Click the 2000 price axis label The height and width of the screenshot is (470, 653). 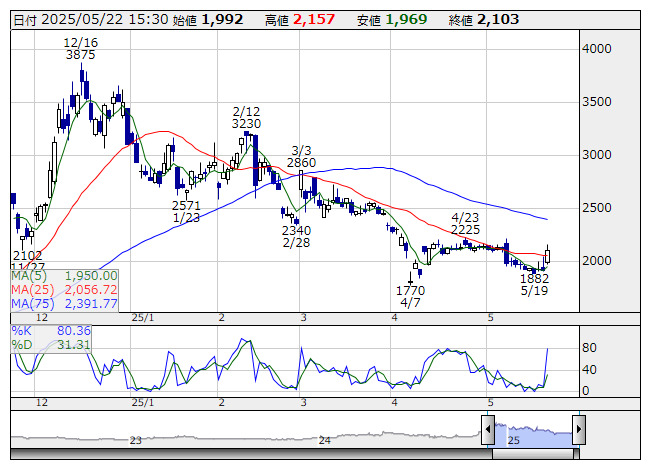point(596,261)
